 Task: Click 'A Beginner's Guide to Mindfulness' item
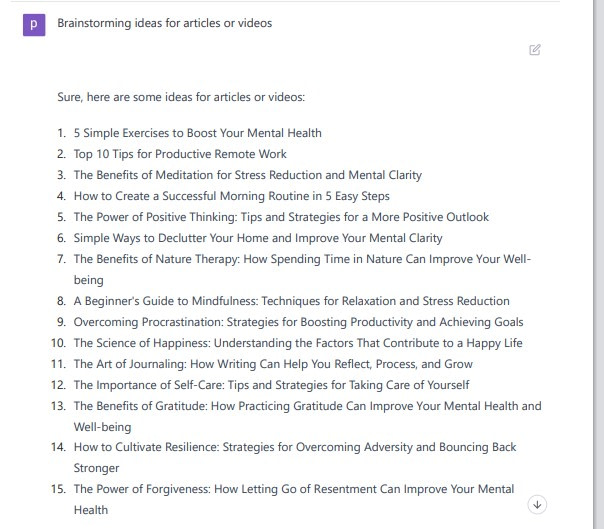[x=292, y=301]
